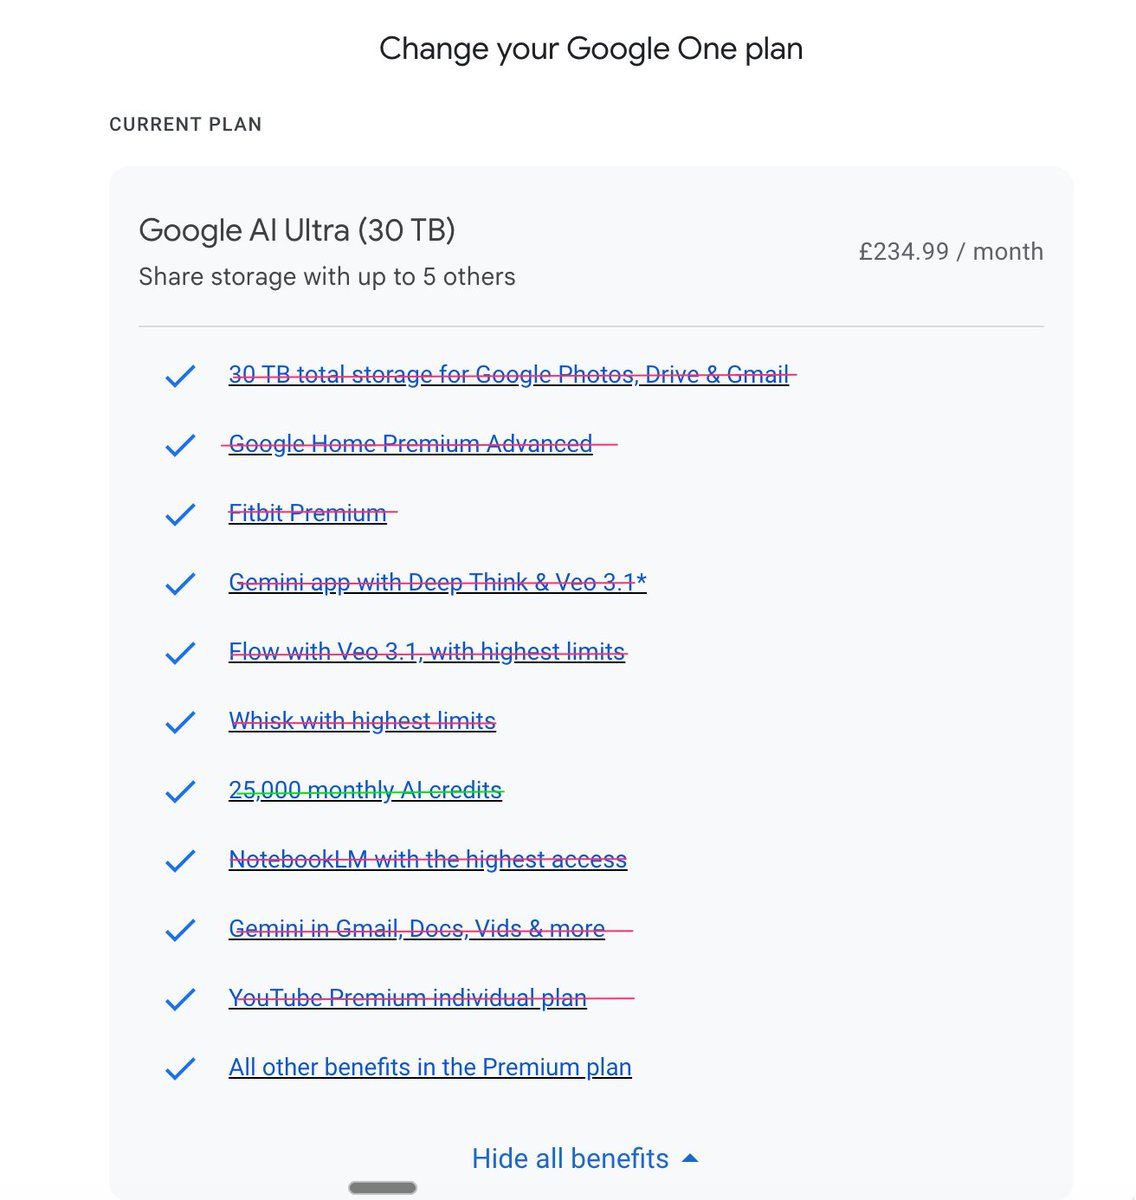1136x1200 pixels.
Task: Open Fitbit Premium benefit link
Action: tap(307, 513)
